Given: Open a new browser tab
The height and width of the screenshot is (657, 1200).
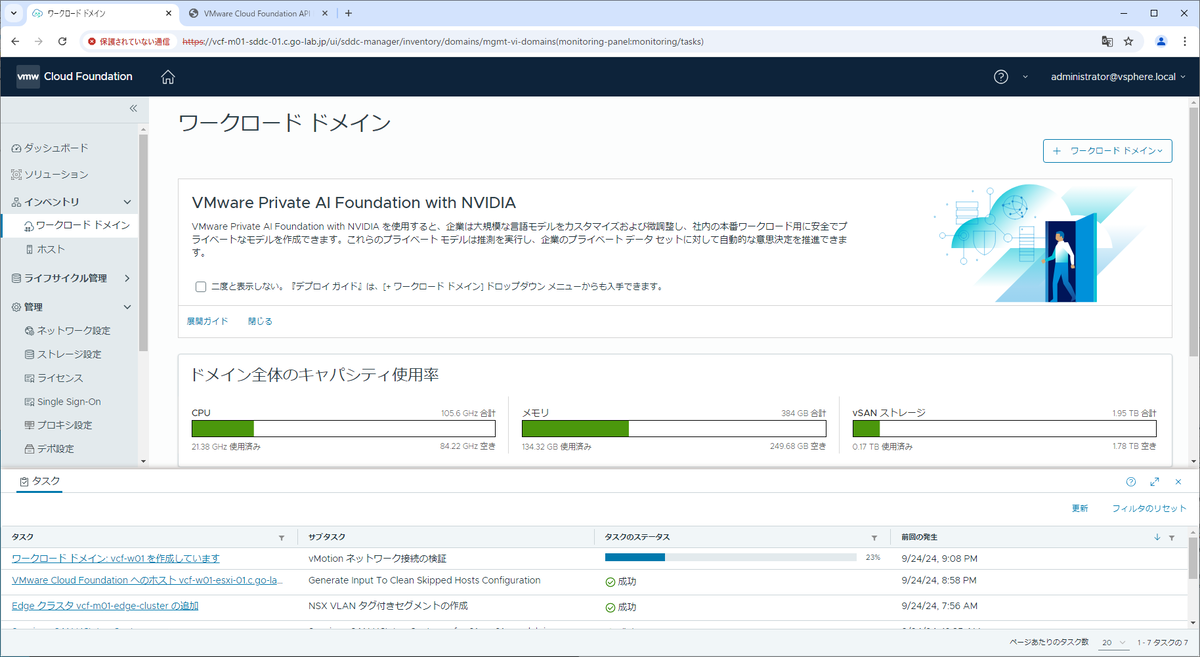Looking at the screenshot, I should click(x=348, y=13).
